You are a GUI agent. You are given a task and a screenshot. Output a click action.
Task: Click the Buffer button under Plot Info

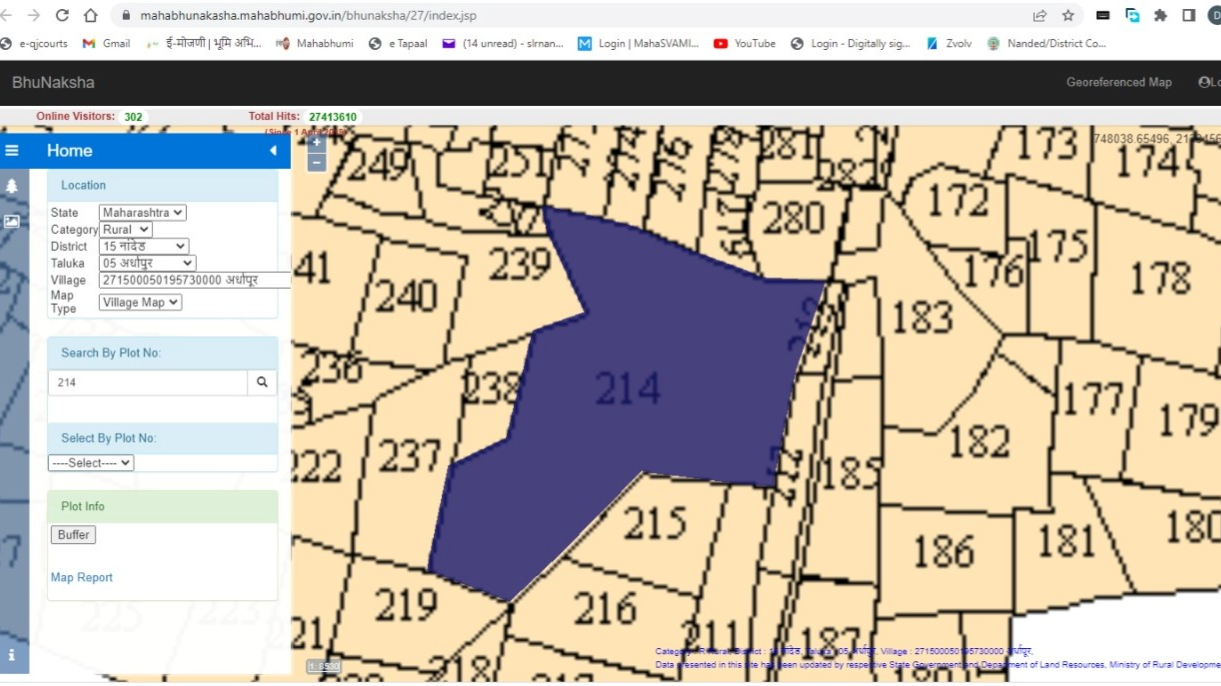coord(73,535)
